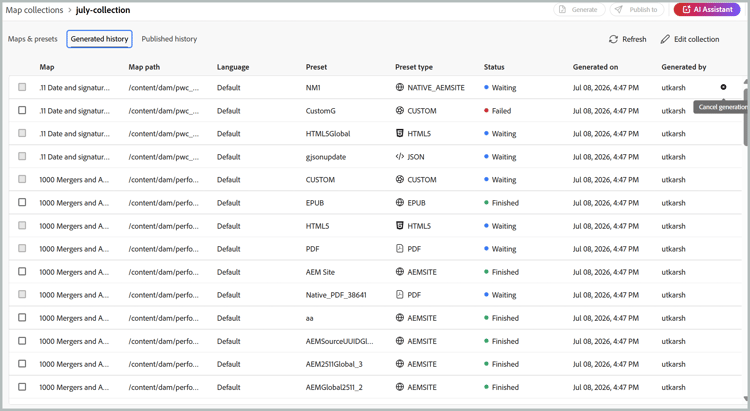Click the Generated by column header
This screenshot has height=411, width=750.
point(684,67)
